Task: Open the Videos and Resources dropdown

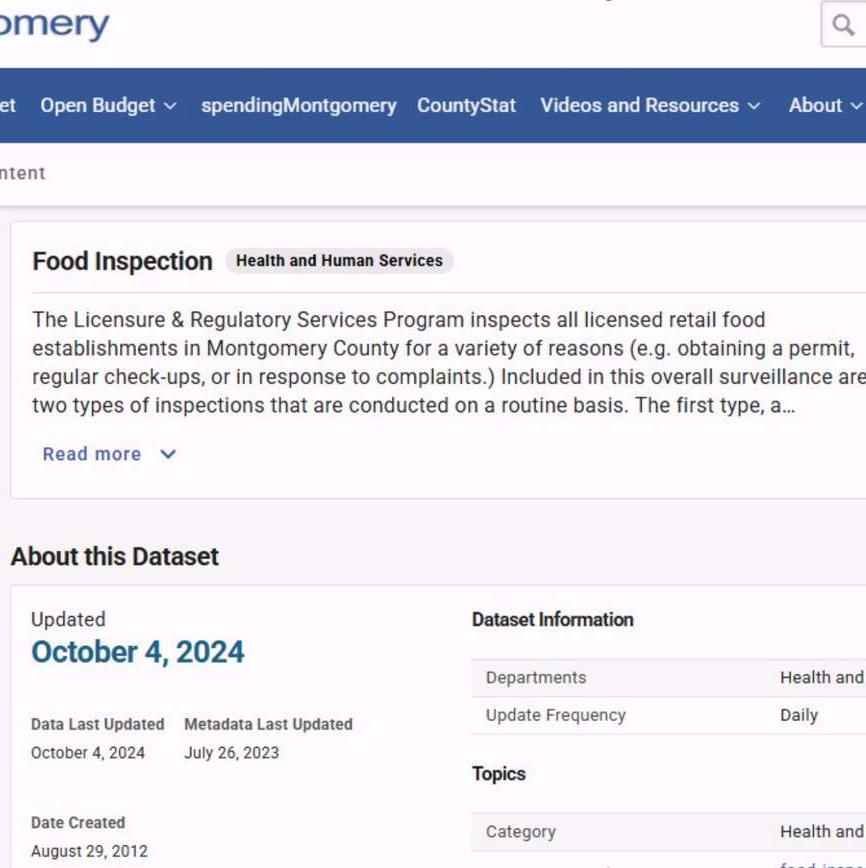Action: coord(650,105)
